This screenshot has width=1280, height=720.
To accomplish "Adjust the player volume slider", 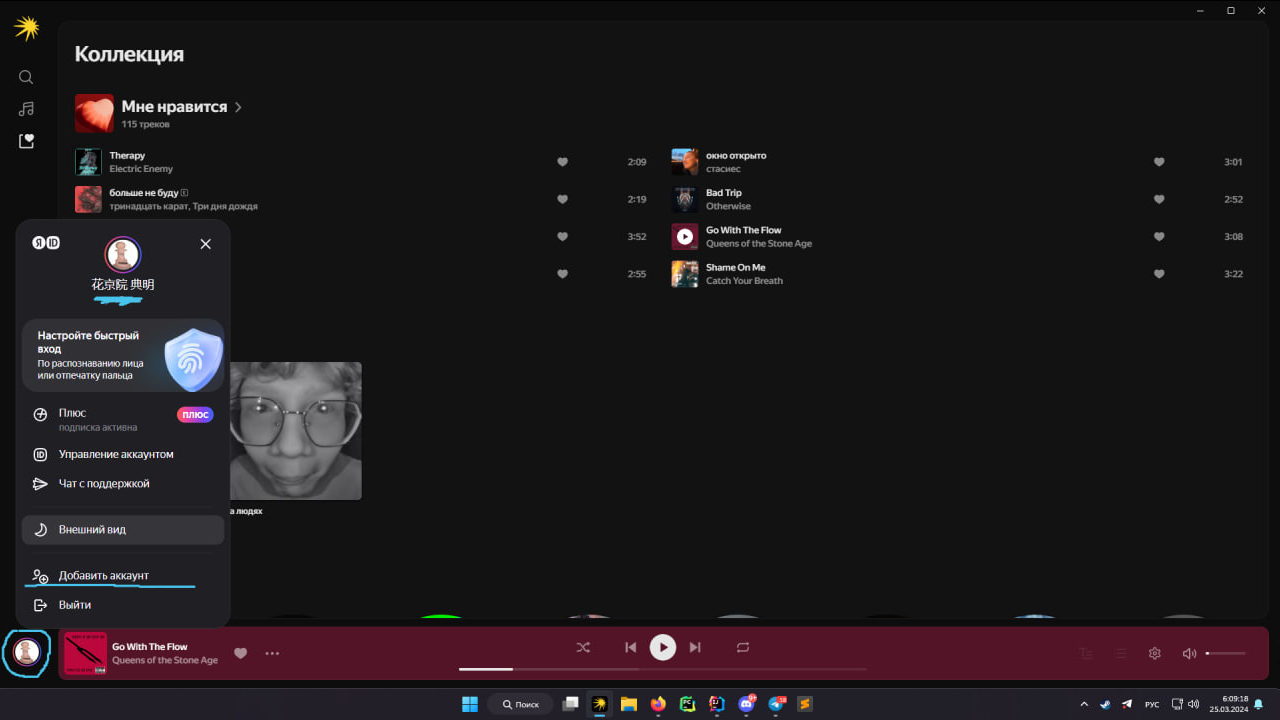I will tap(1226, 653).
